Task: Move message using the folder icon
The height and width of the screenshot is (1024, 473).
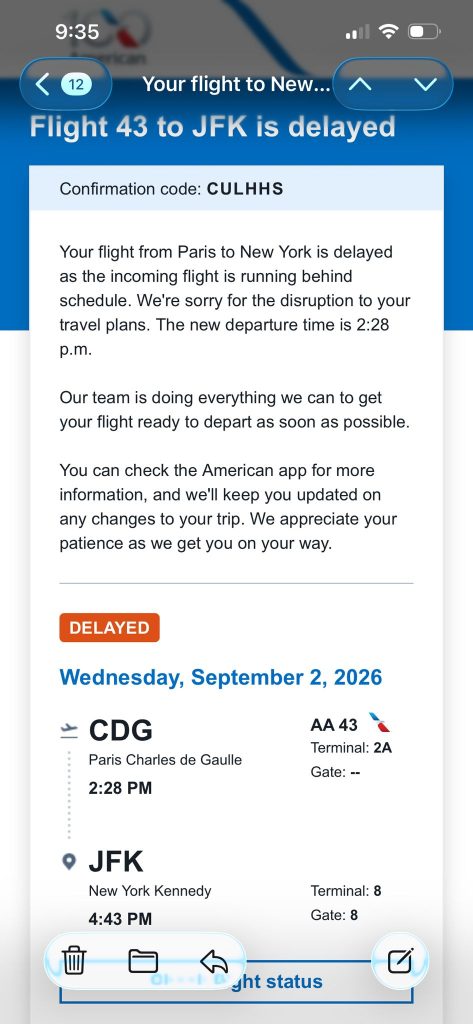Action: tap(143, 961)
